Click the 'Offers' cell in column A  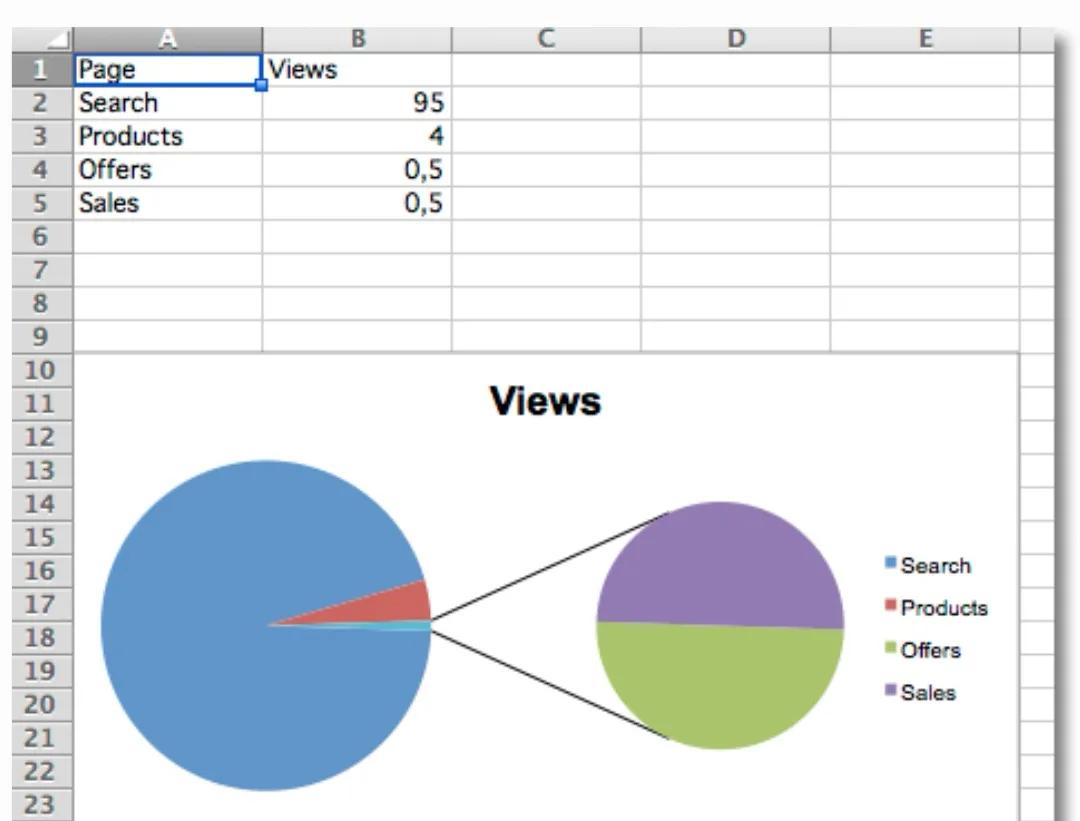pyautogui.click(x=167, y=169)
